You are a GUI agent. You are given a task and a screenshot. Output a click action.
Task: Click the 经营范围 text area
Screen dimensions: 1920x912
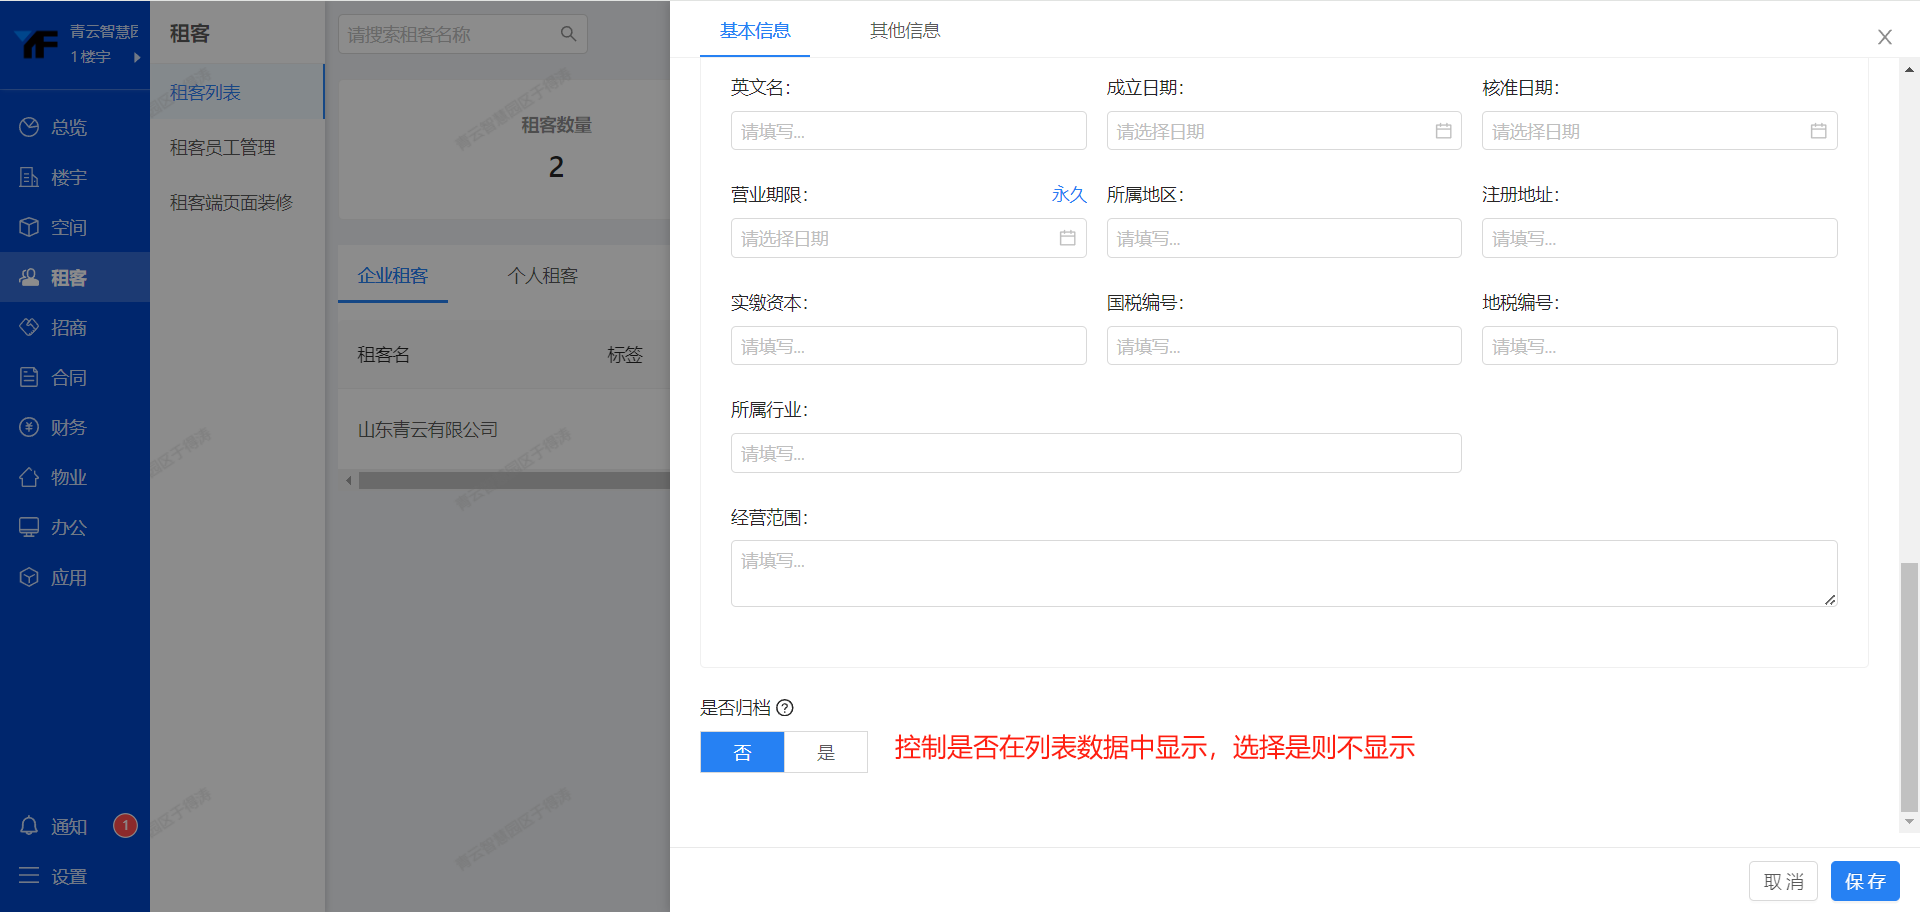click(1283, 573)
